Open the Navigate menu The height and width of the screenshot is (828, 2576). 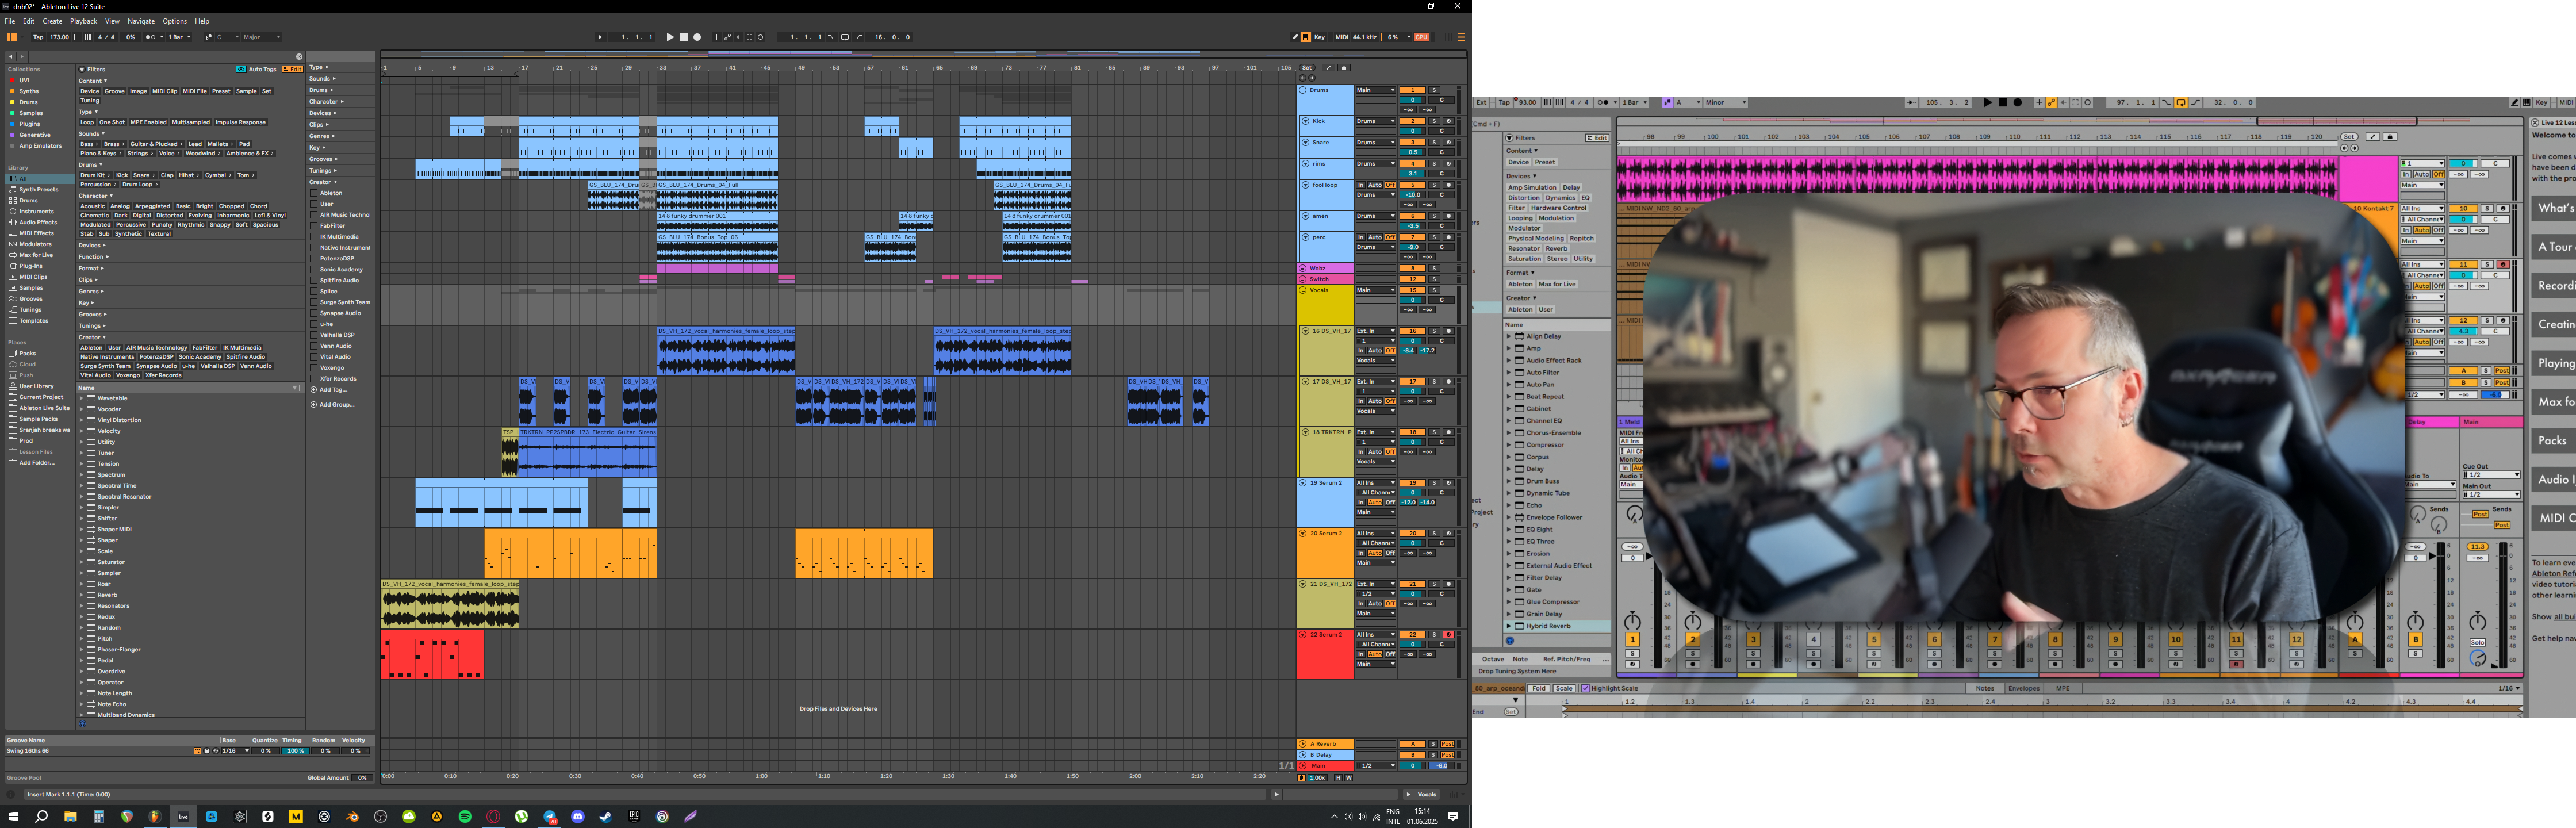coord(141,21)
